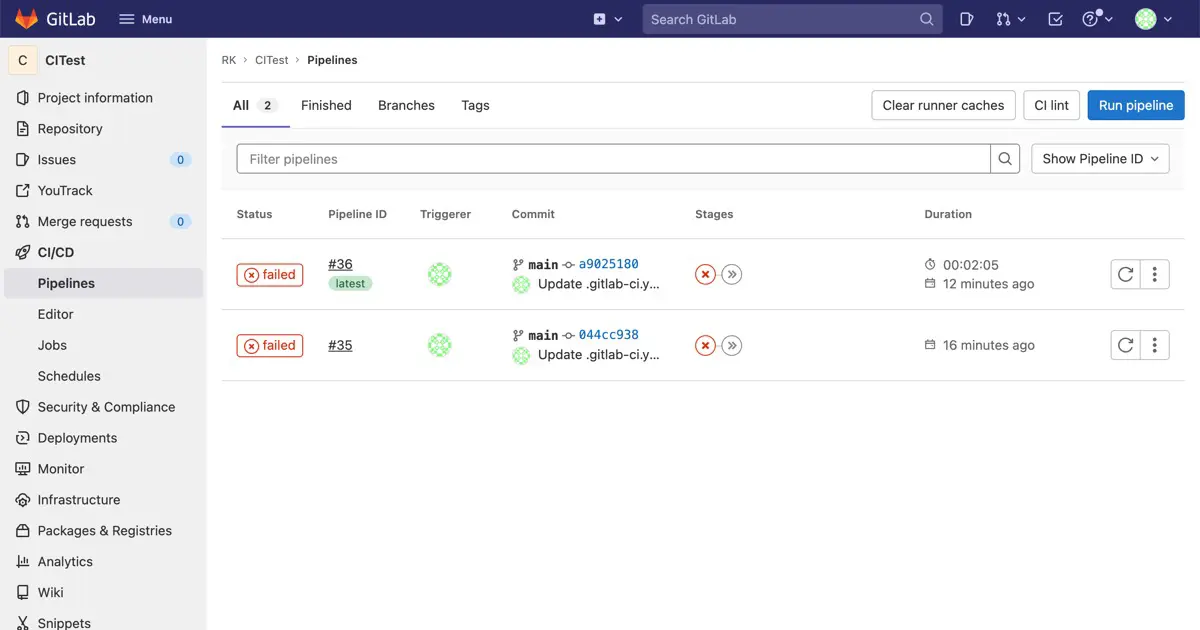Click the Run pipeline button
Image resolution: width=1200 pixels, height=630 pixels.
(x=1136, y=105)
